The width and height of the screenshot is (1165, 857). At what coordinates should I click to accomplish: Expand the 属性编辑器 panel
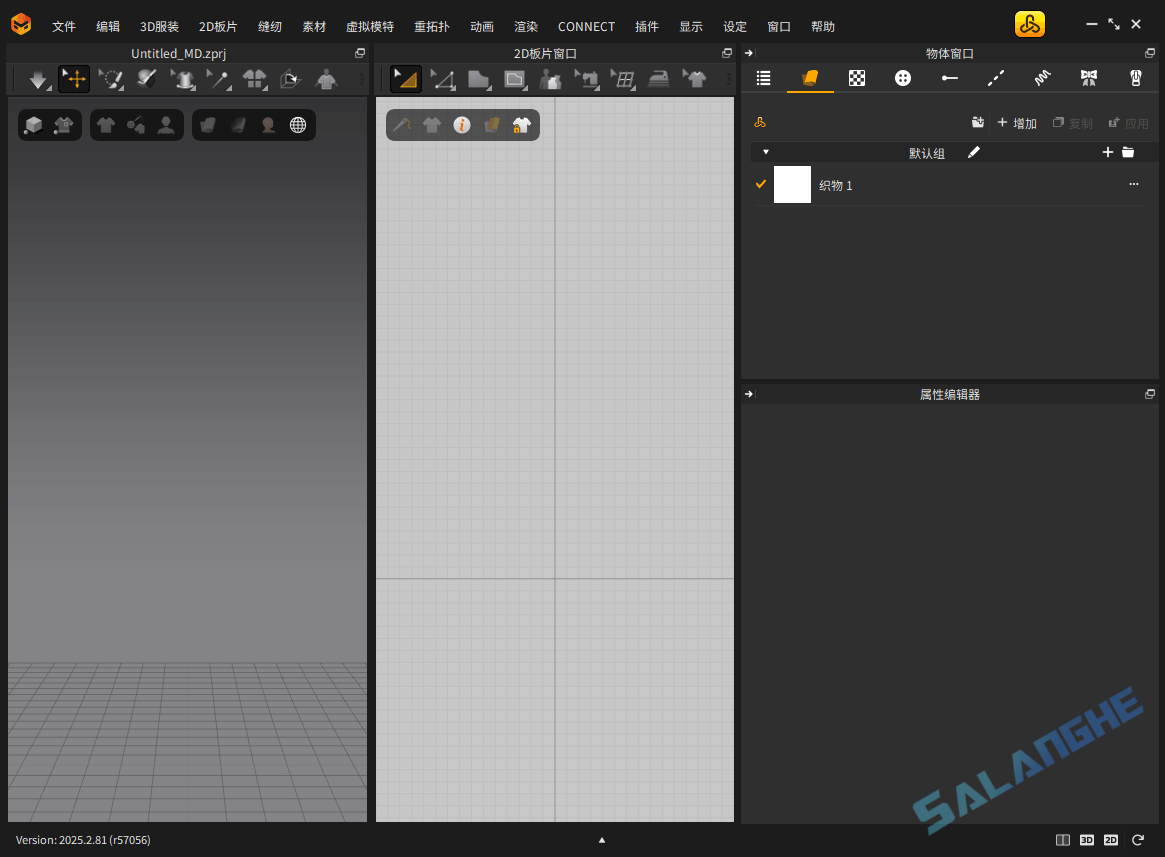(748, 393)
